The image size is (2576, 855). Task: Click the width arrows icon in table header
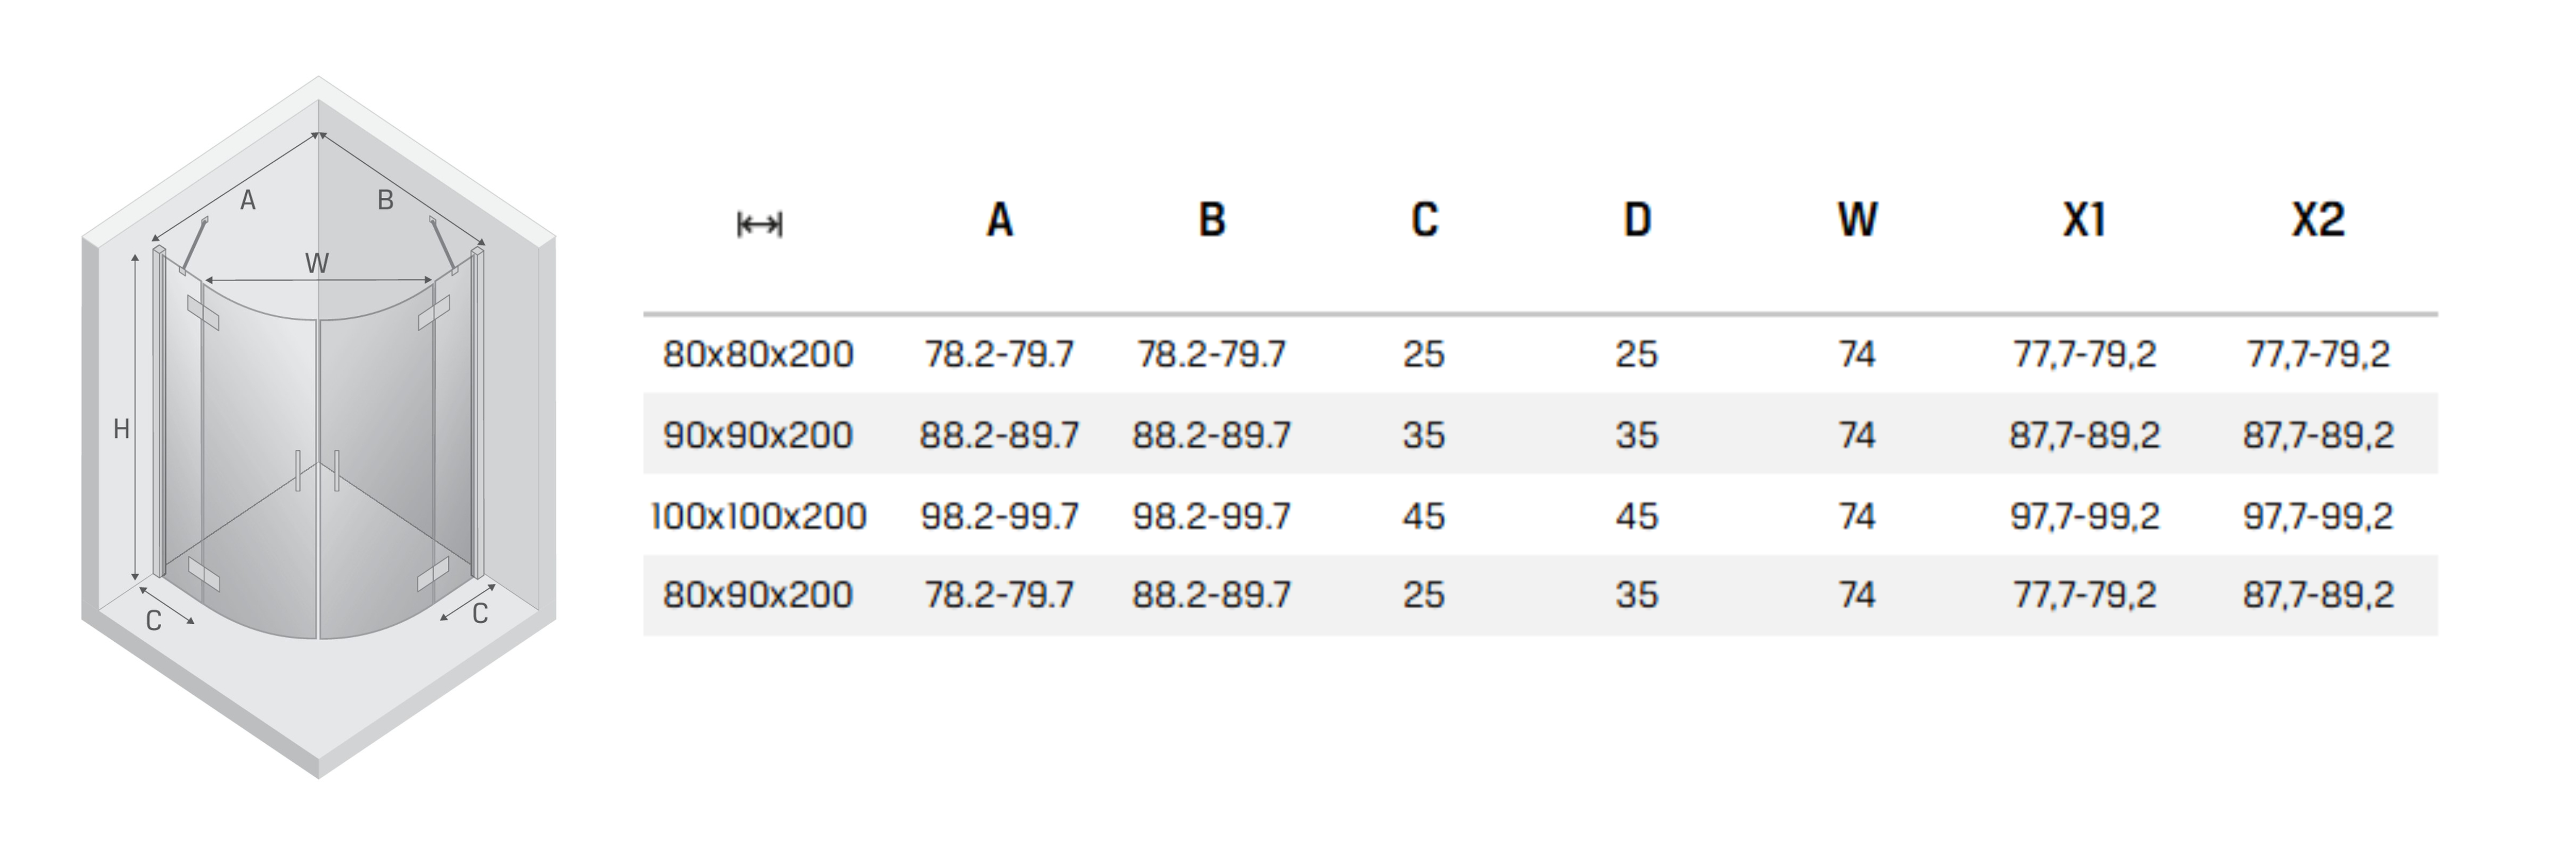click(x=759, y=225)
